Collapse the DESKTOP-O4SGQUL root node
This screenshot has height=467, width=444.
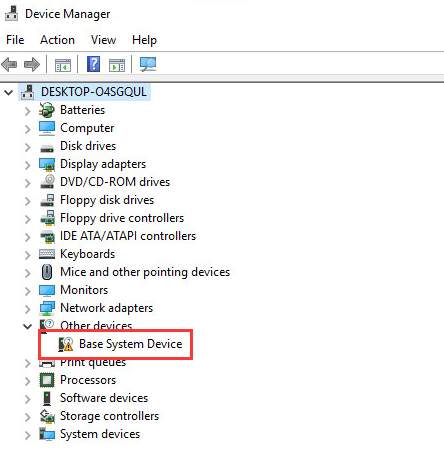(9, 92)
